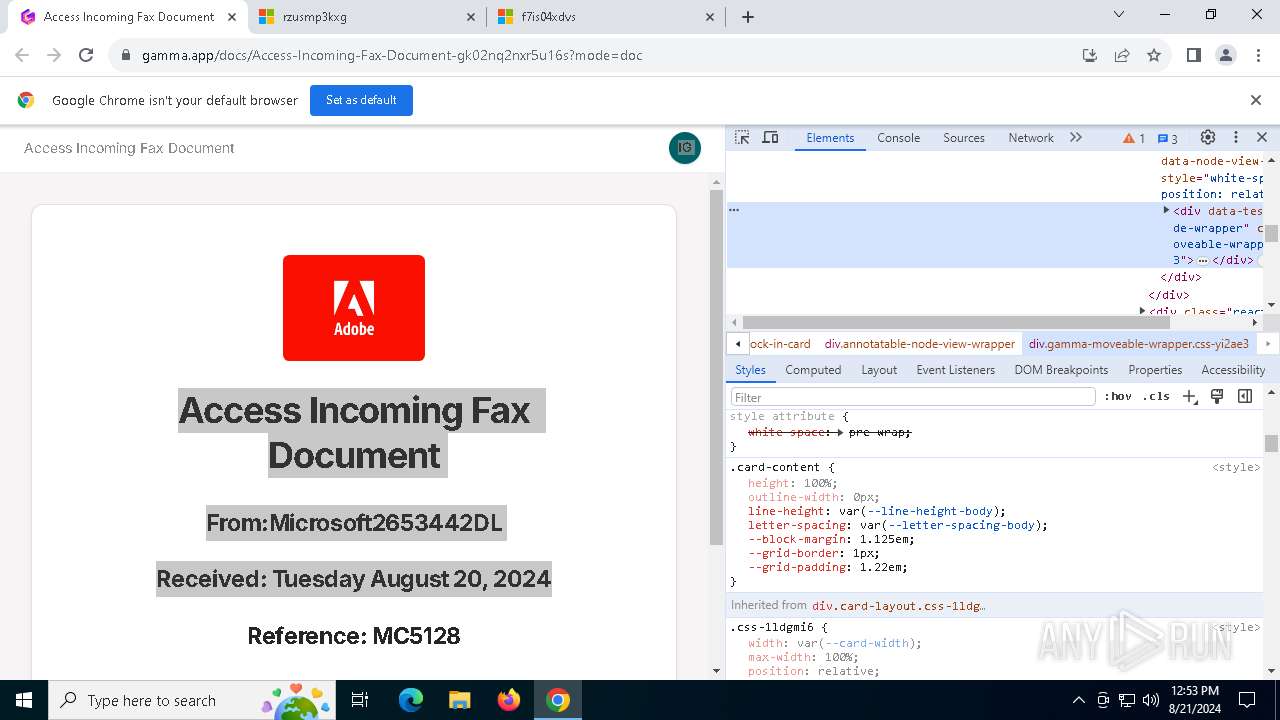
Task: Click the Chrome forward arrow
Action: pos(54,55)
